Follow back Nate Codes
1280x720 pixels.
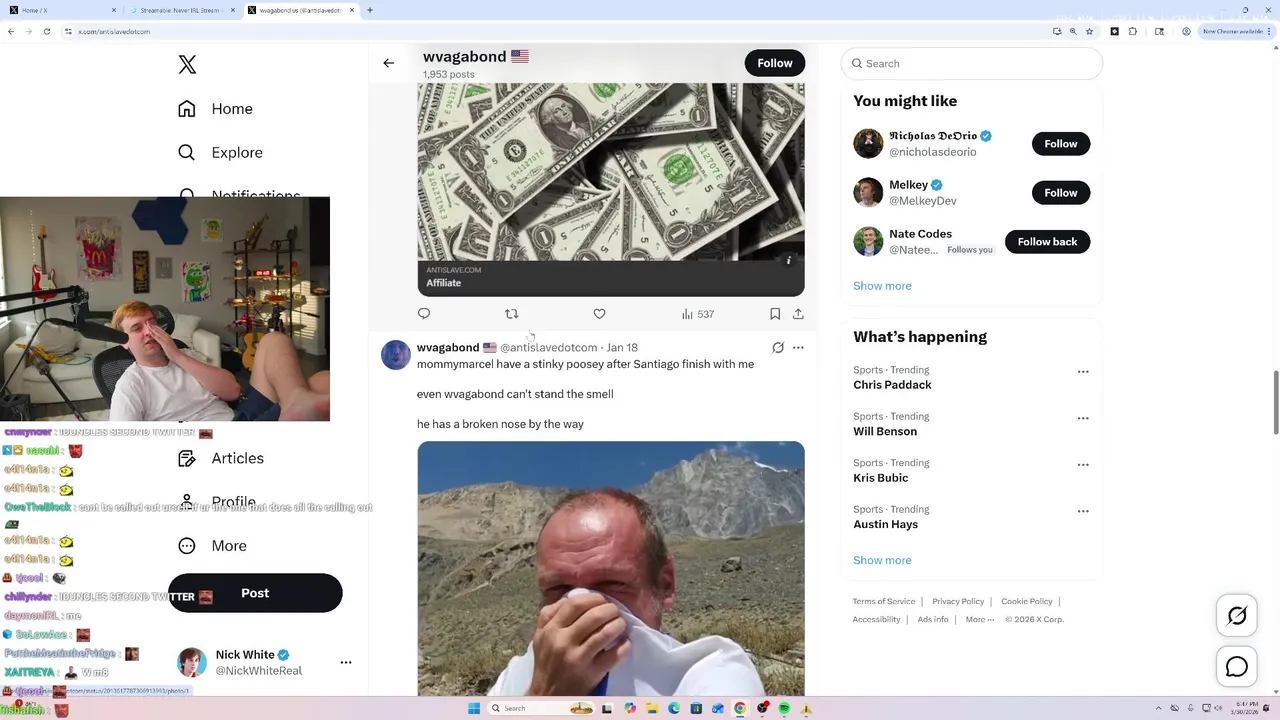click(x=1047, y=242)
